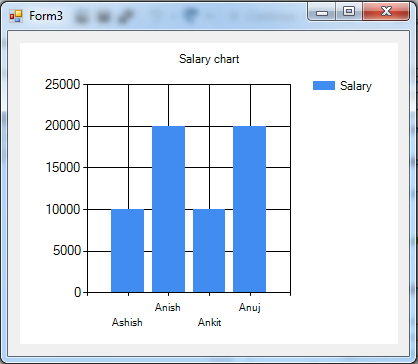
Task: Select the Ashish salary bar
Action: pyautogui.click(x=127, y=251)
